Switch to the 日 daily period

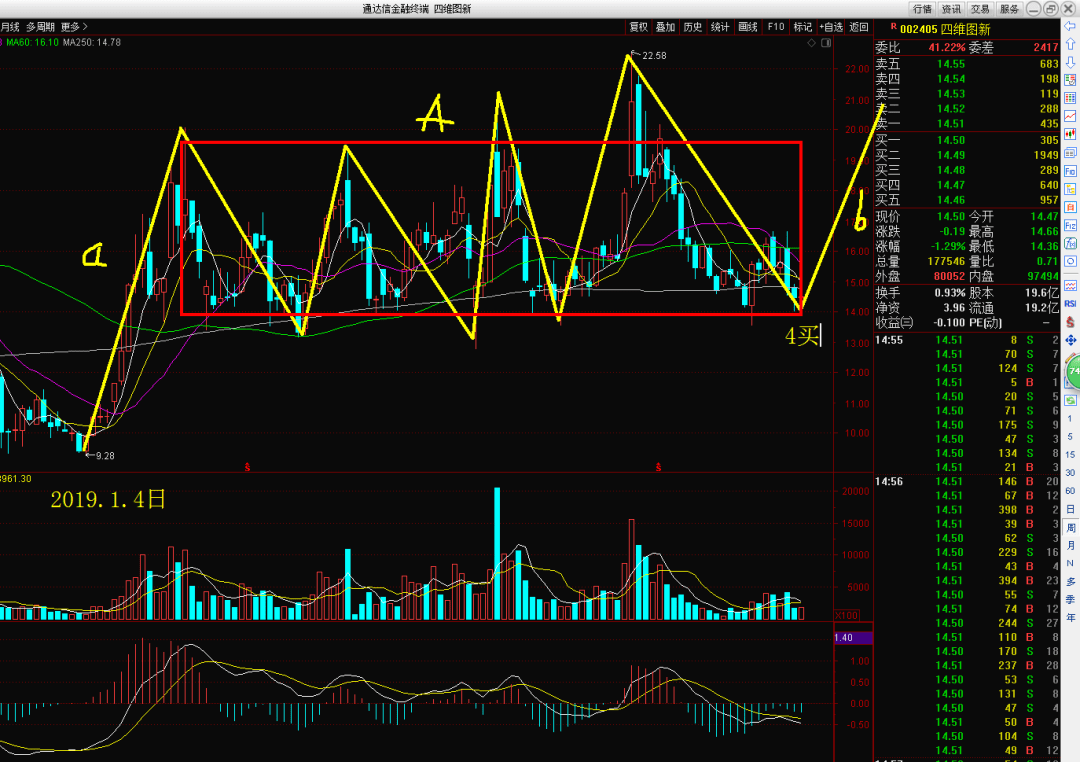click(1070, 509)
